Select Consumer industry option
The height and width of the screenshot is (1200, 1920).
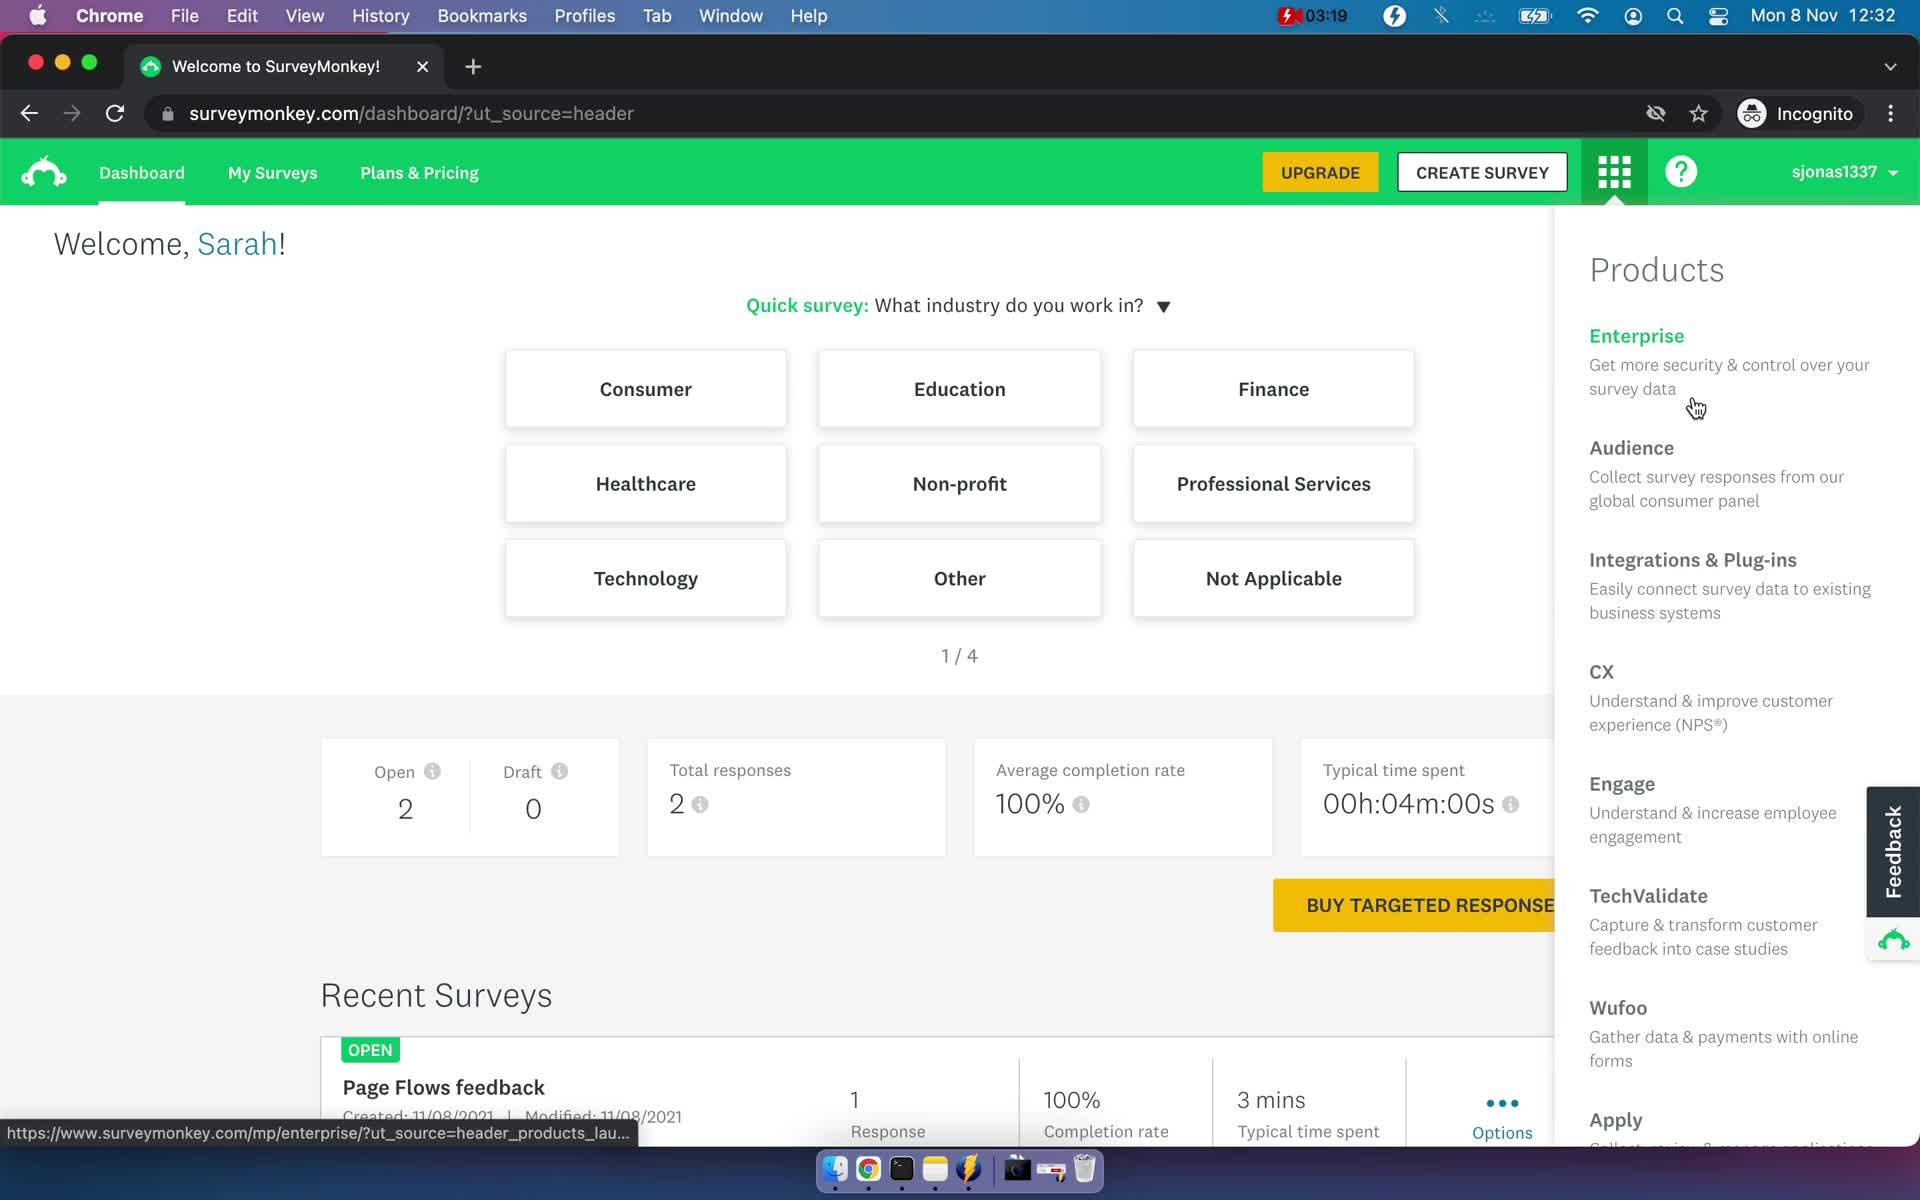pos(646,389)
